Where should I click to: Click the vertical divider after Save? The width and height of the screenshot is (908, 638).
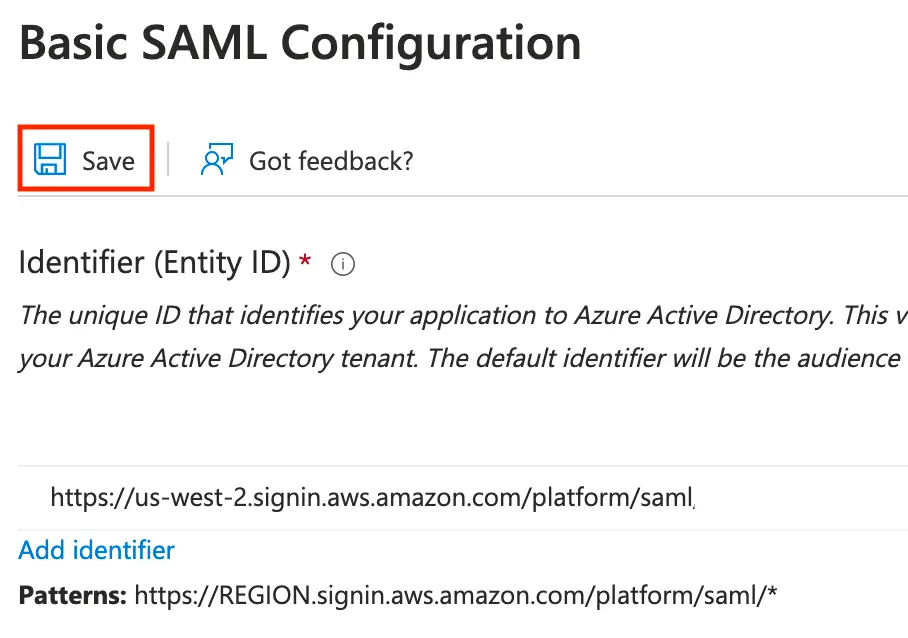168,160
